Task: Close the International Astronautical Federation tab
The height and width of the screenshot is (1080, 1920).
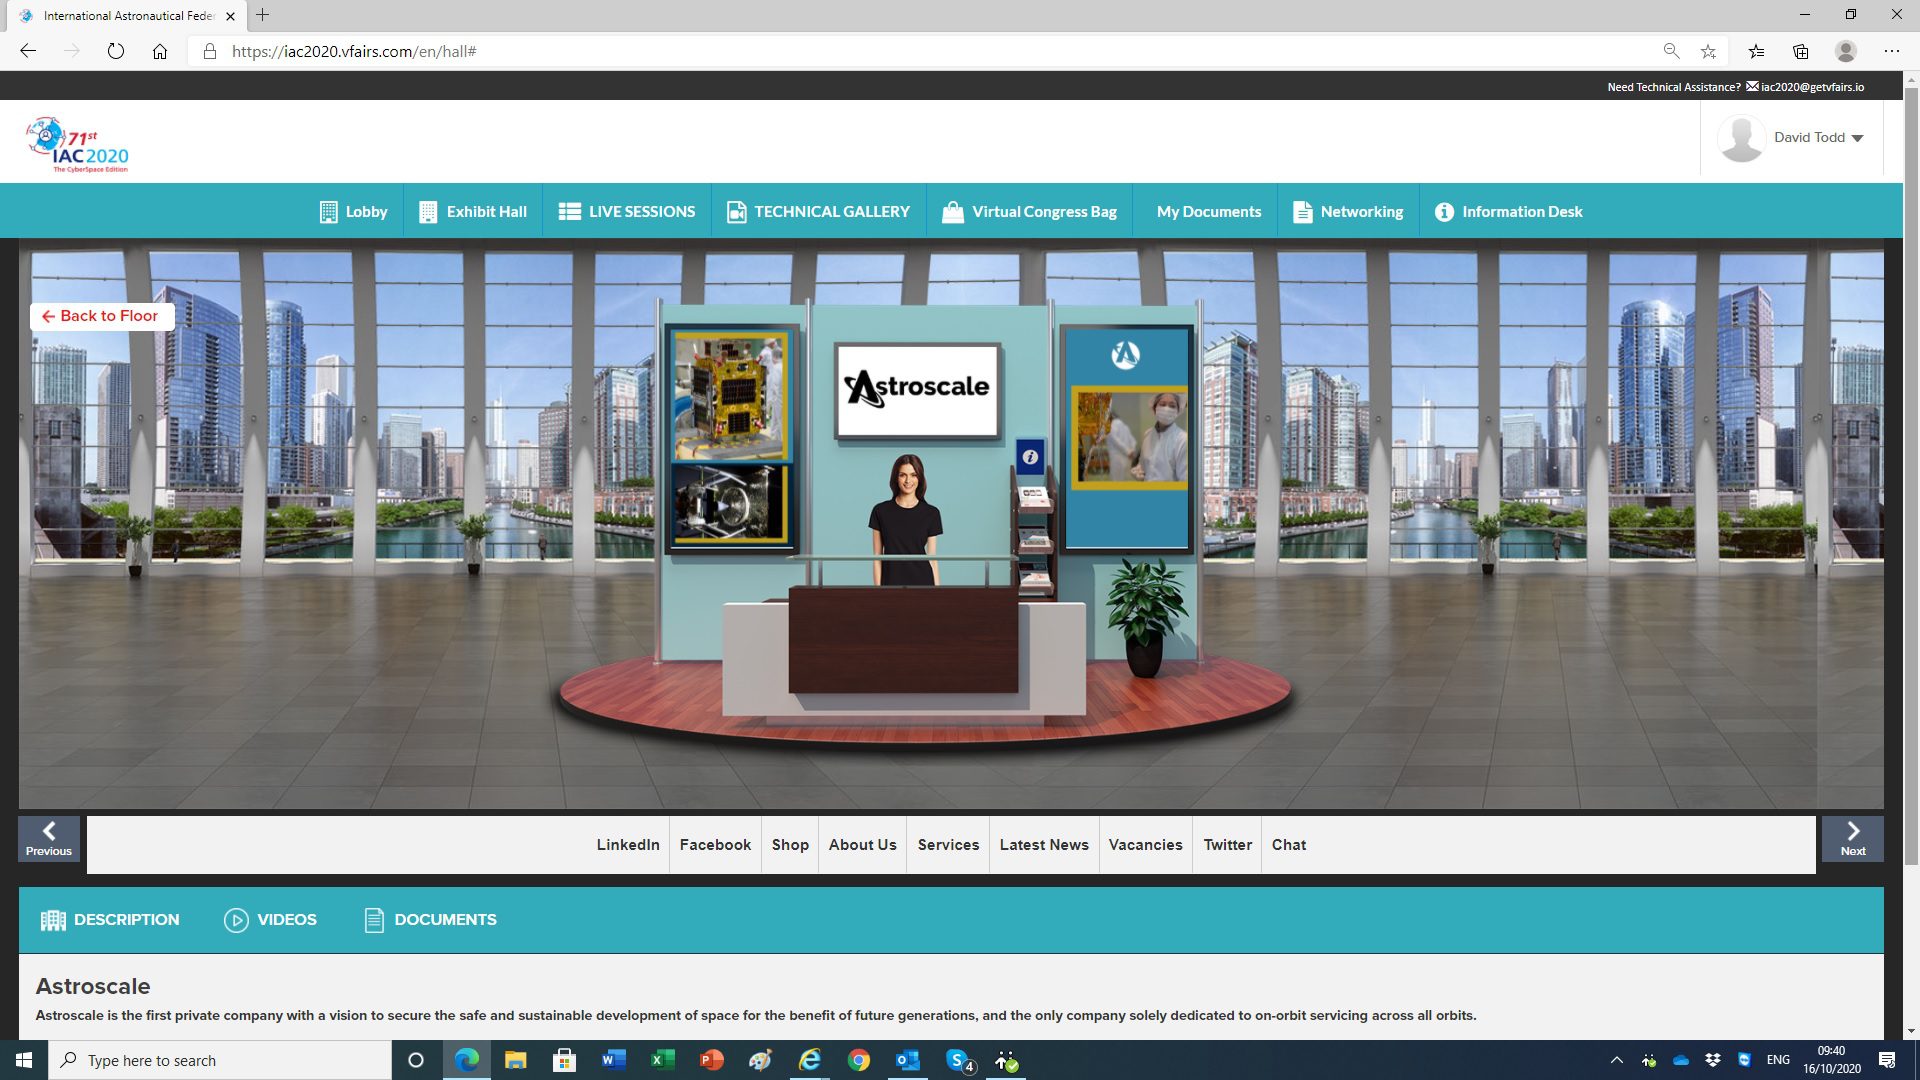Action: (231, 16)
